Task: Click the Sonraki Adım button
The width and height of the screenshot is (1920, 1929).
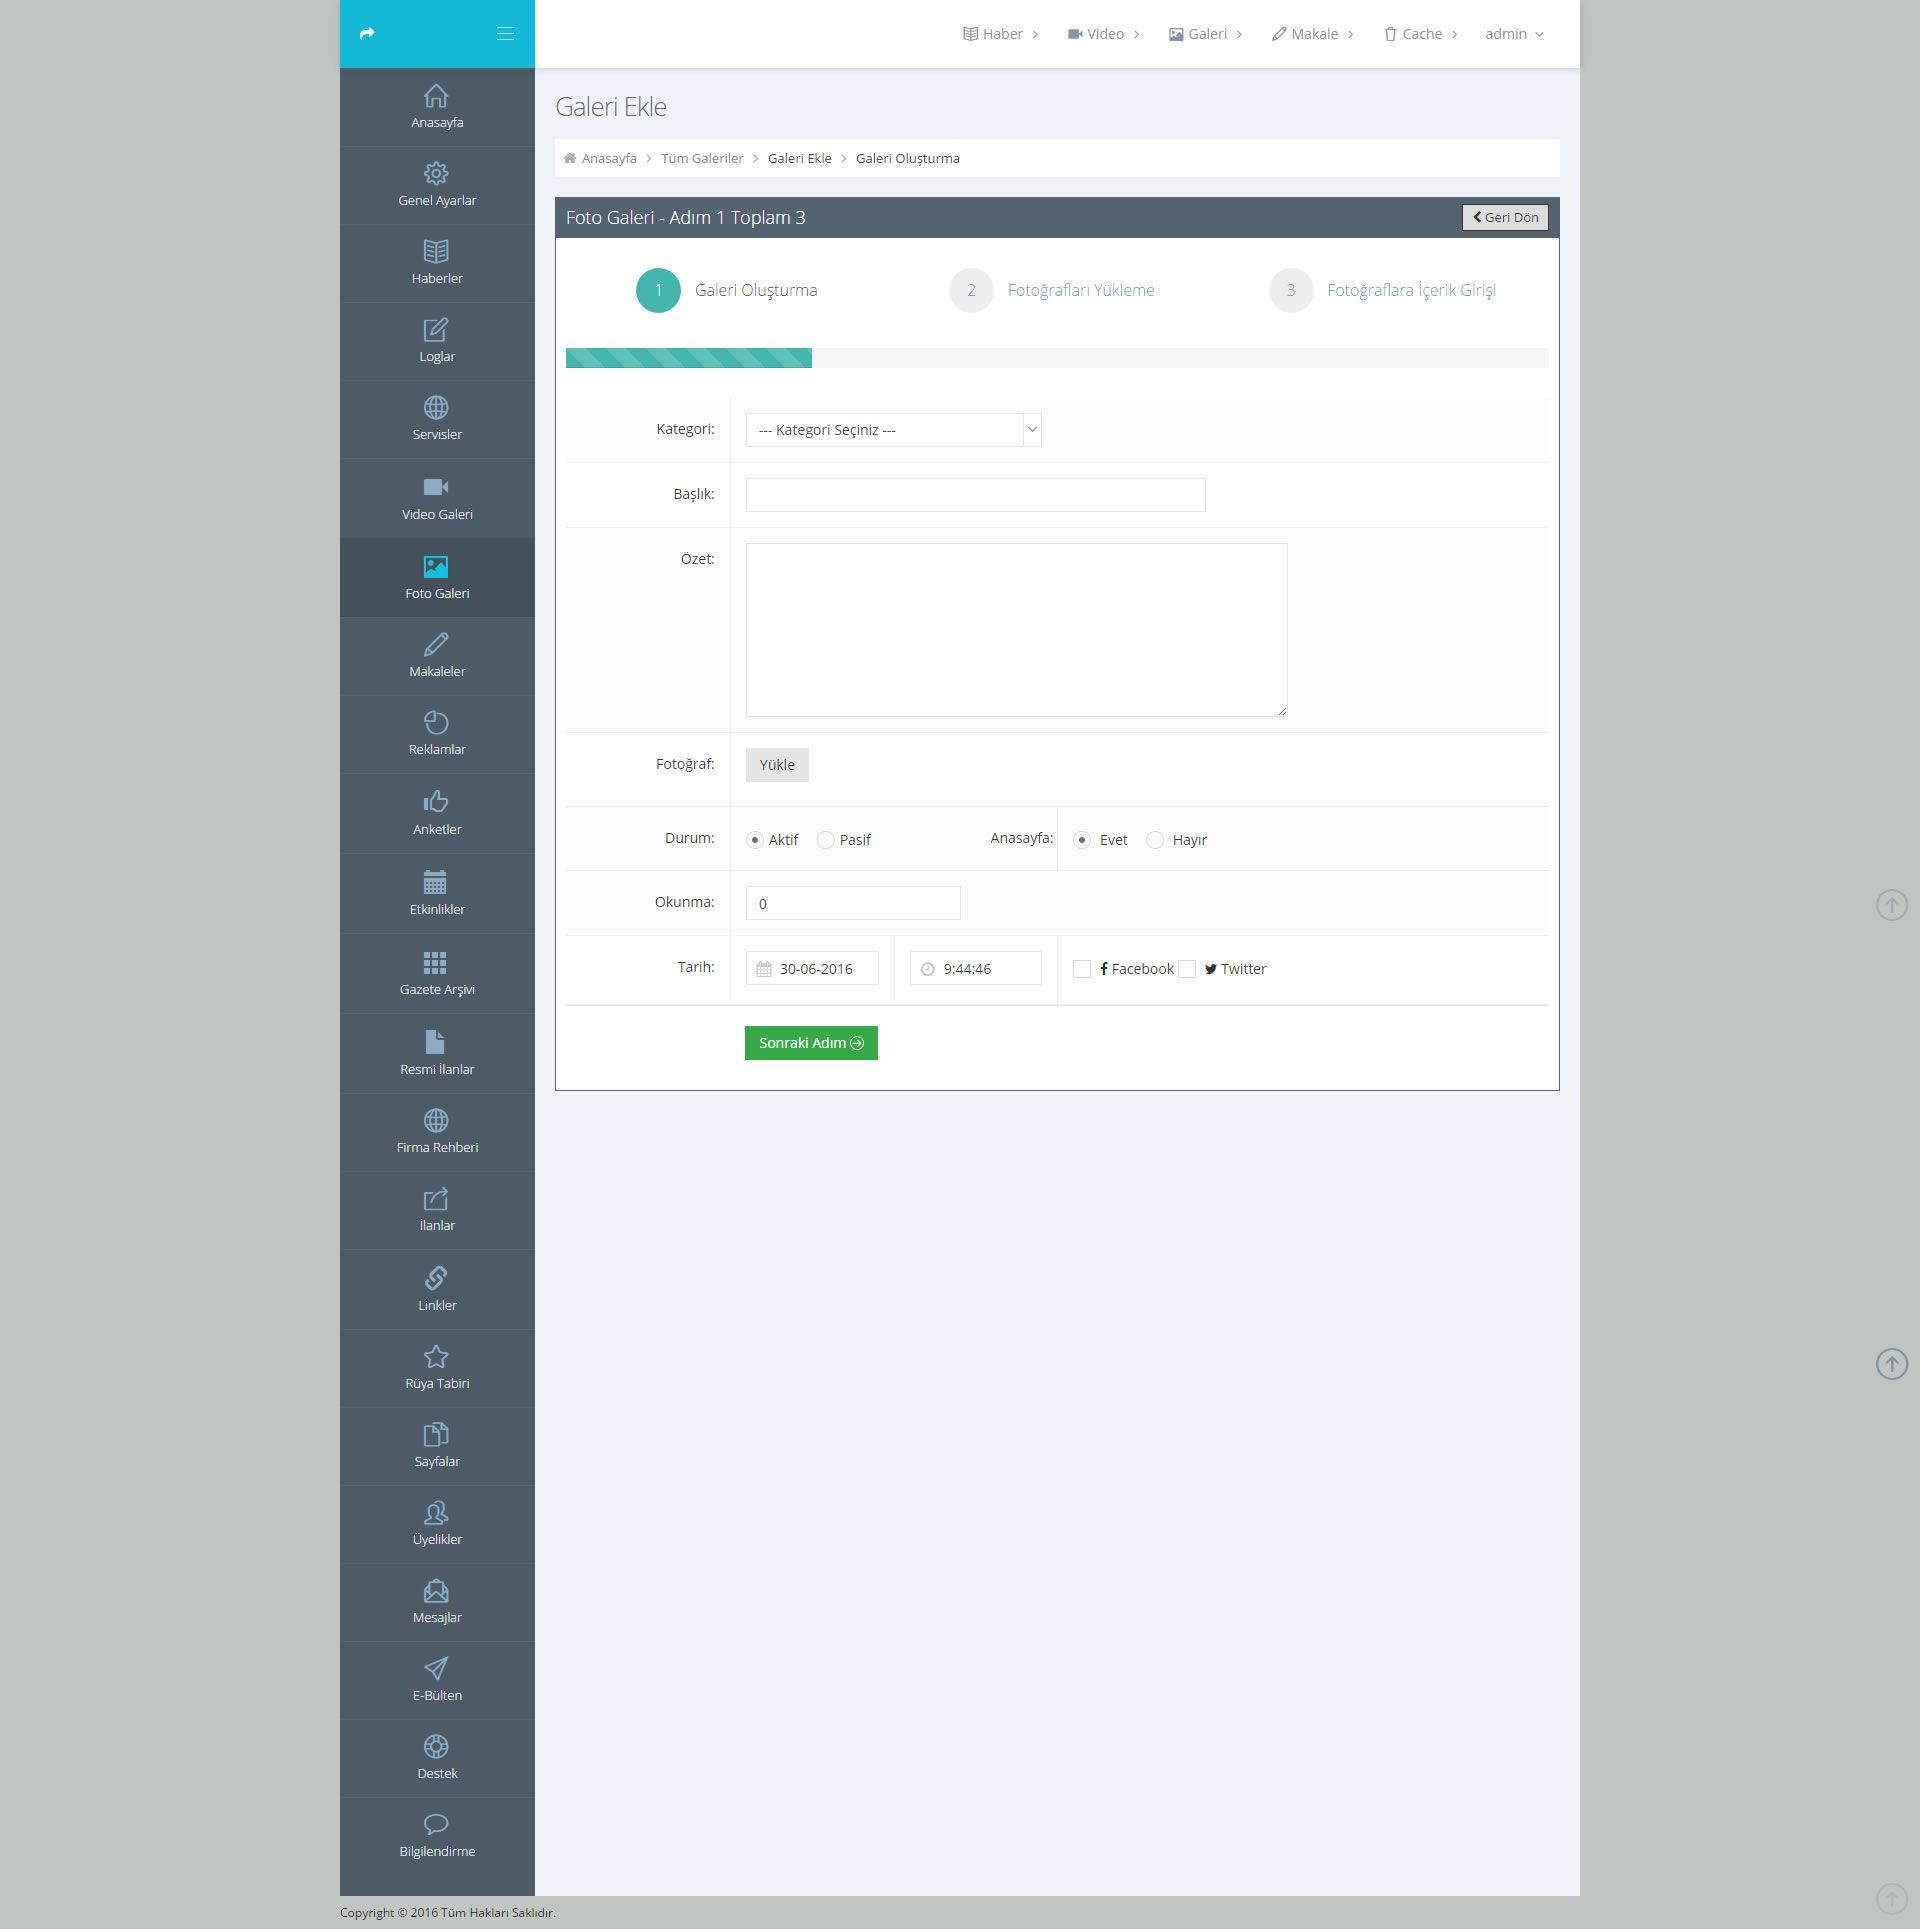Action: (x=811, y=1043)
